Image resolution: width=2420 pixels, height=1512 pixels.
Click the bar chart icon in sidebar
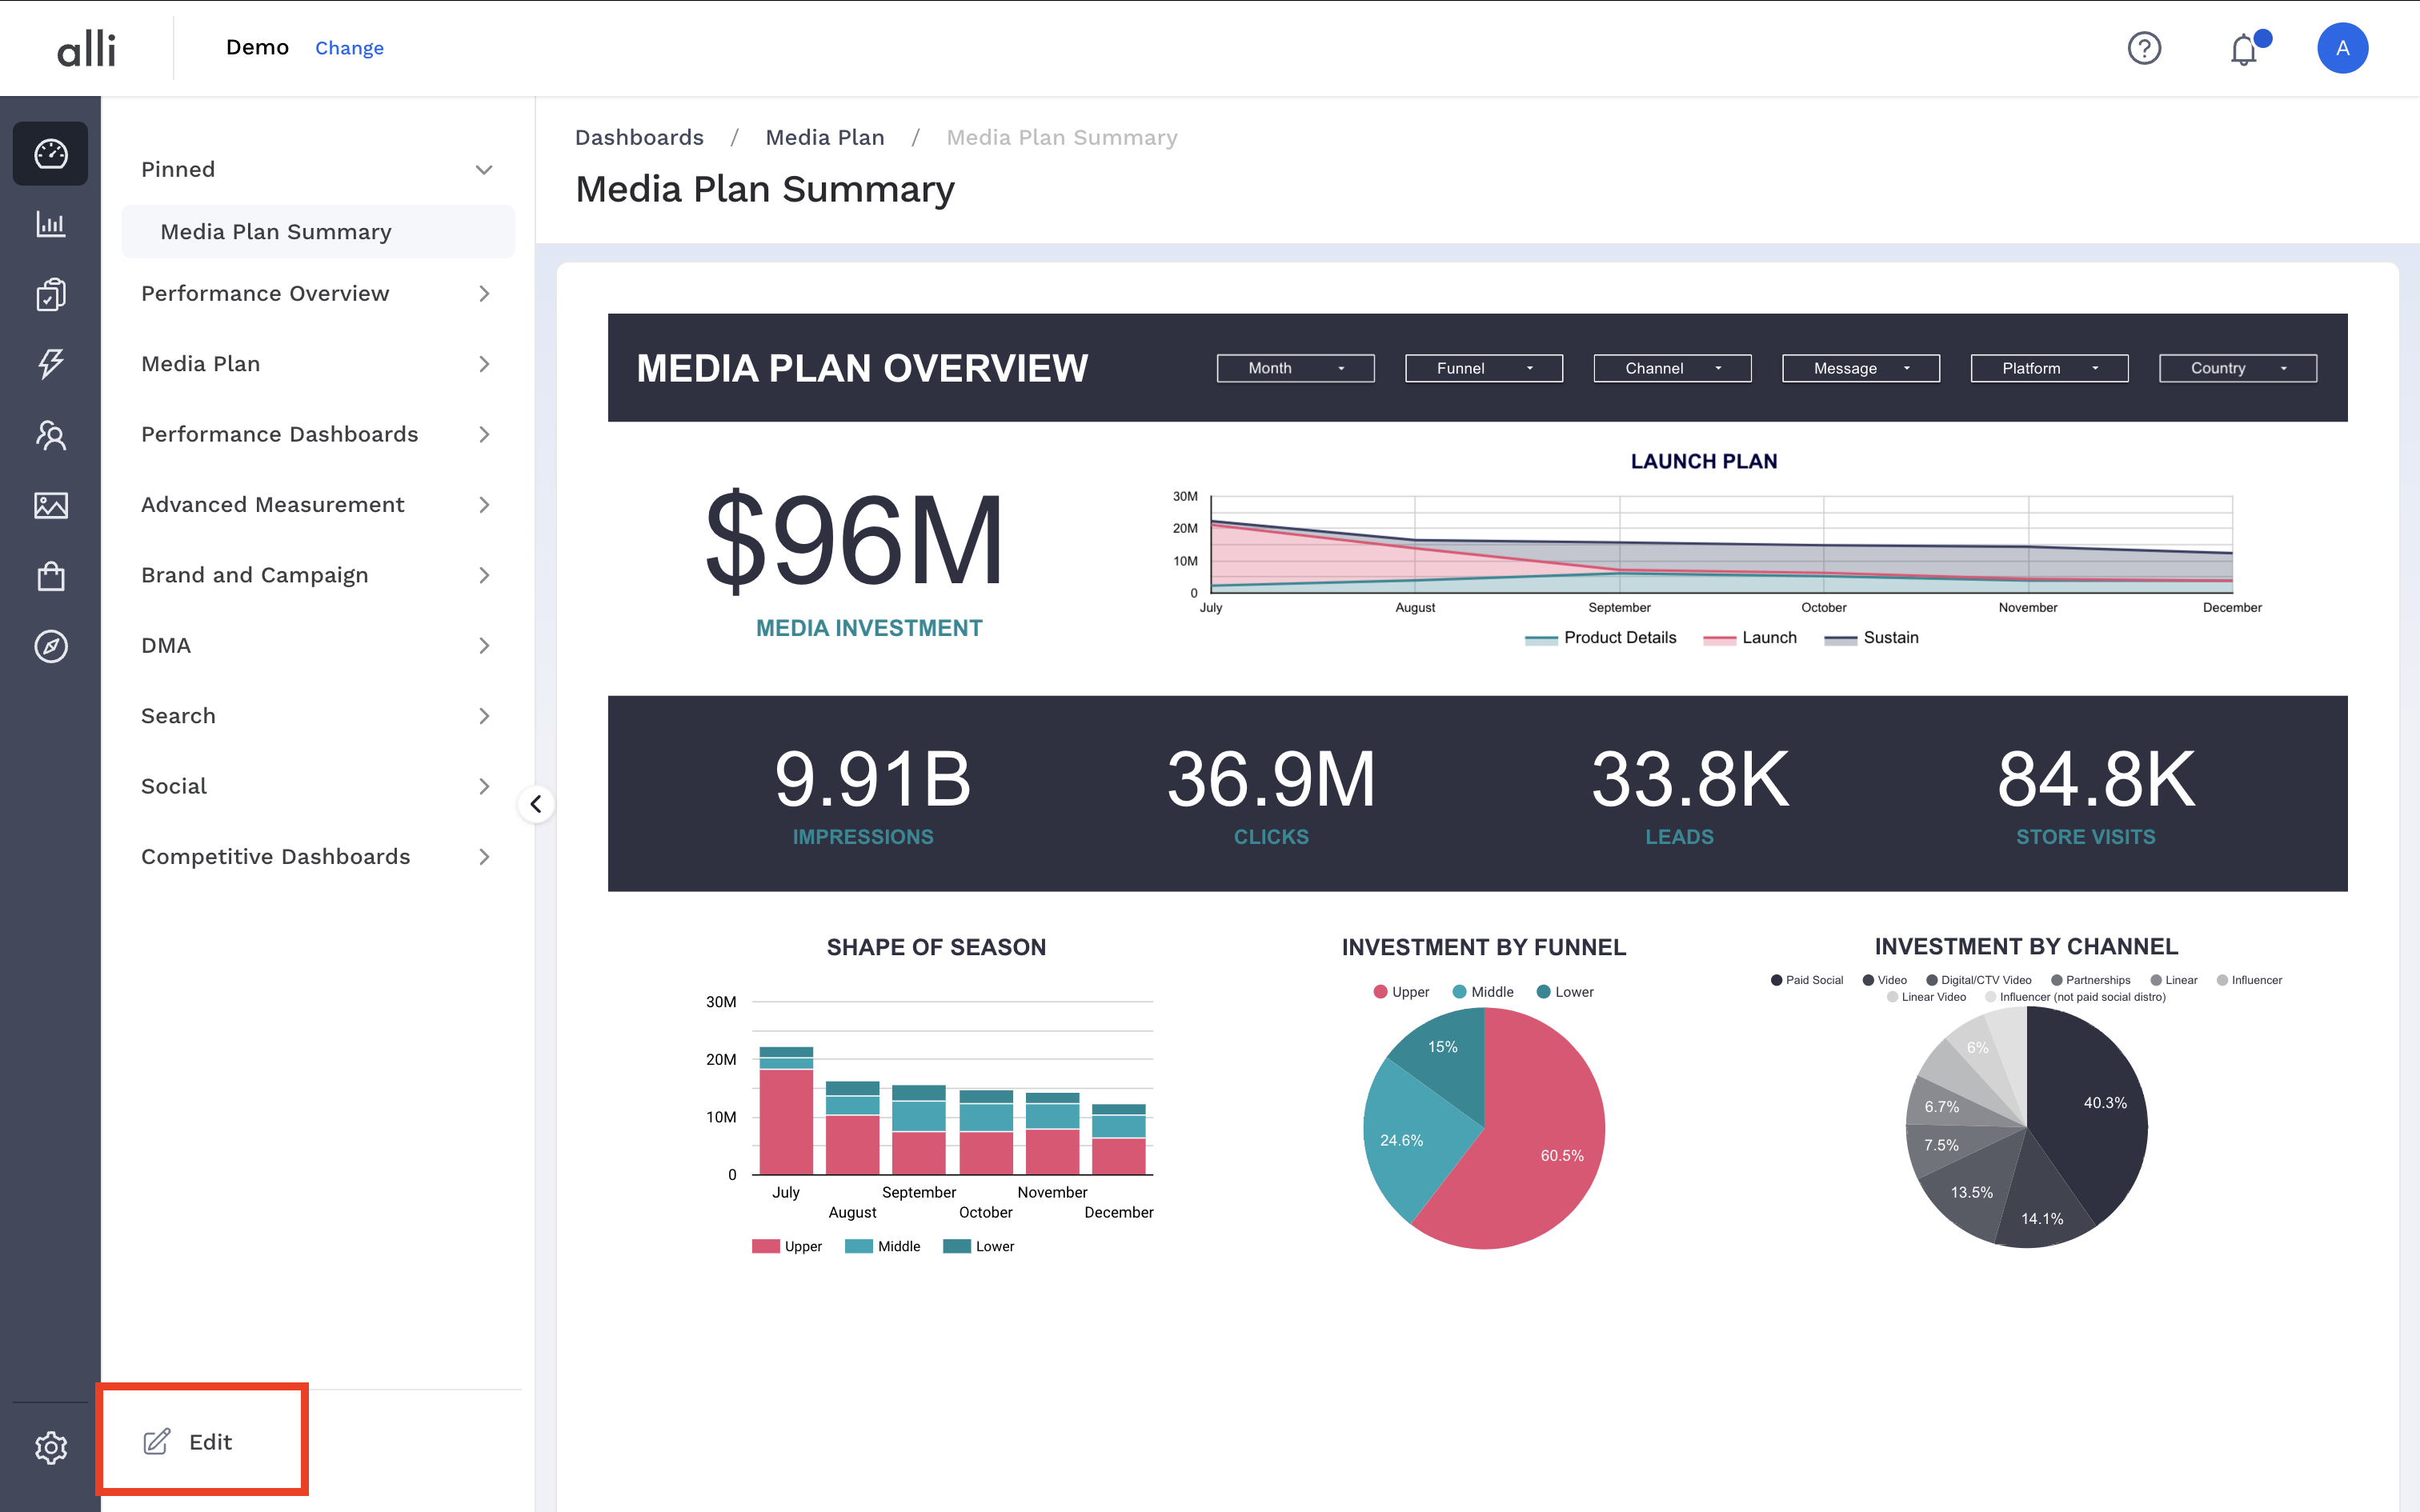[51, 224]
